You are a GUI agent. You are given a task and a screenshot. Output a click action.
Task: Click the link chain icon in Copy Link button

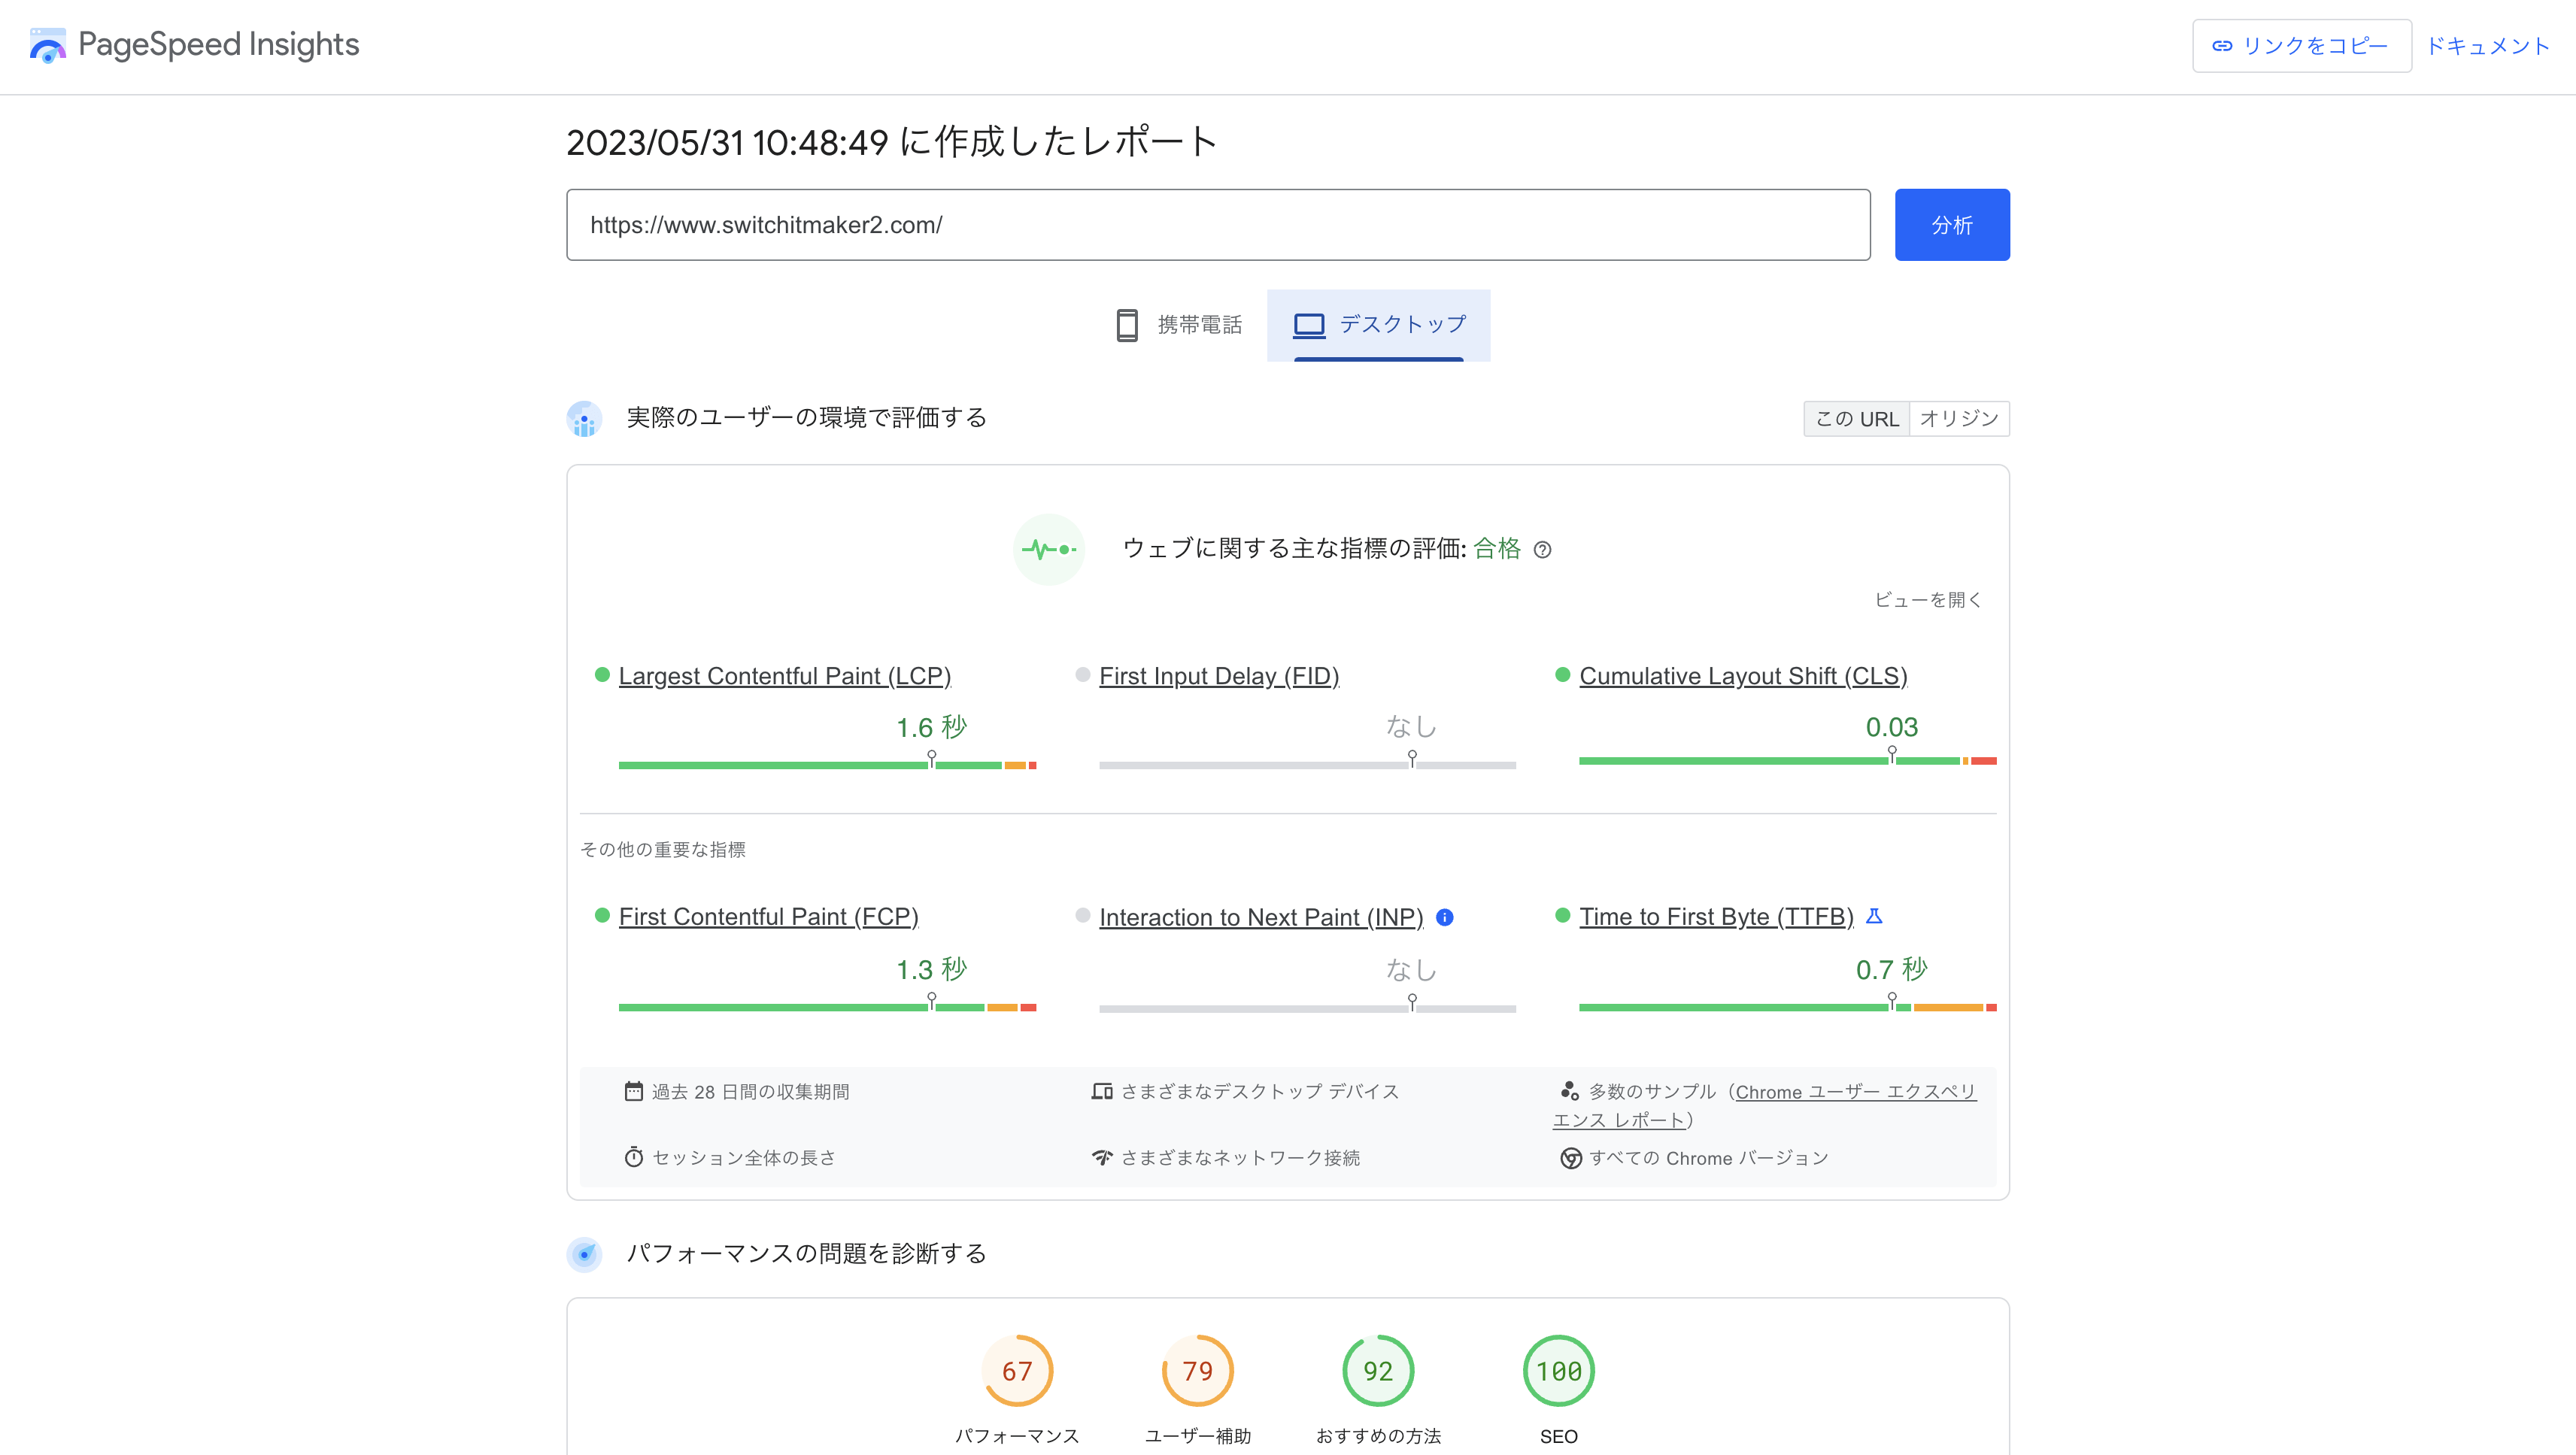tap(2222, 46)
